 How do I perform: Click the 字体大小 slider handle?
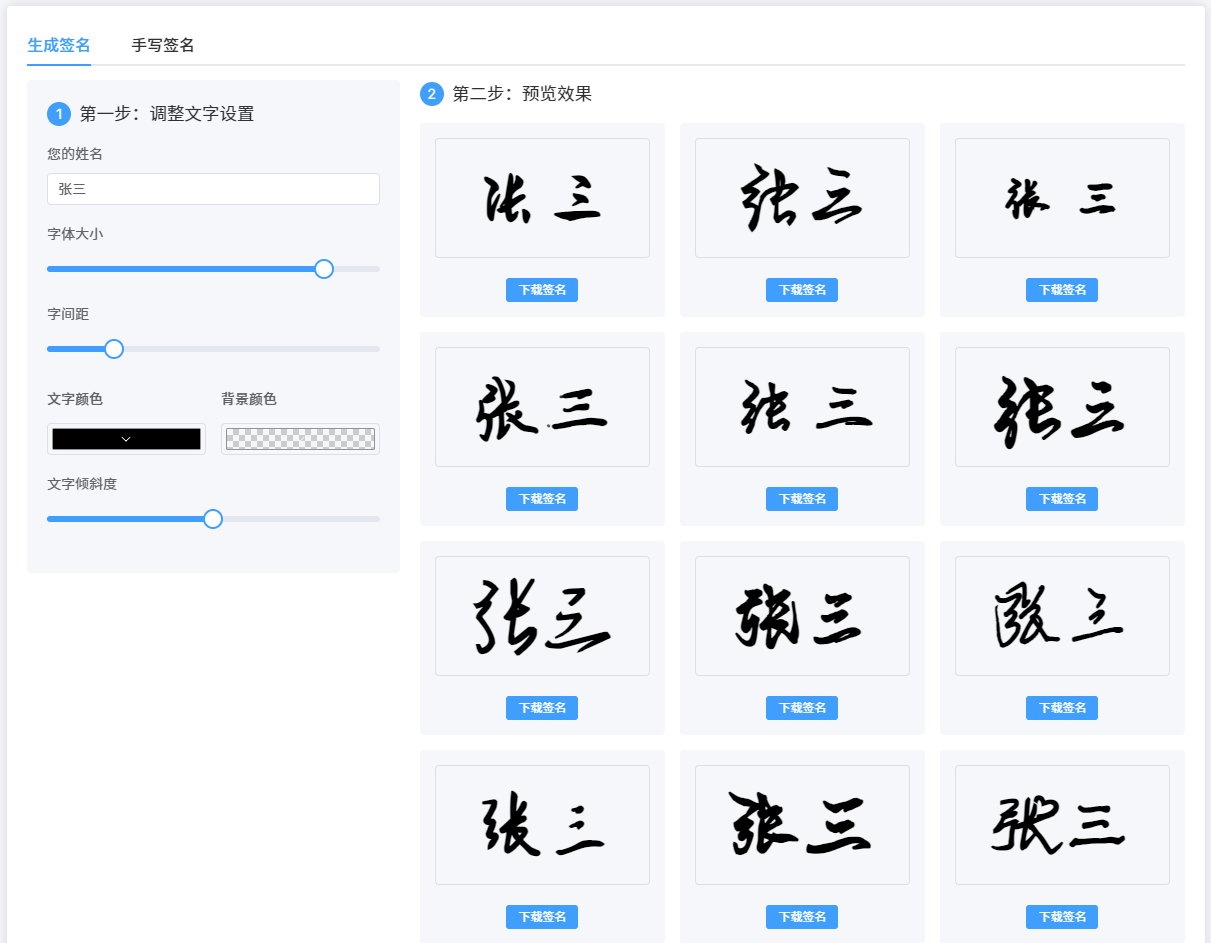pyautogui.click(x=324, y=268)
